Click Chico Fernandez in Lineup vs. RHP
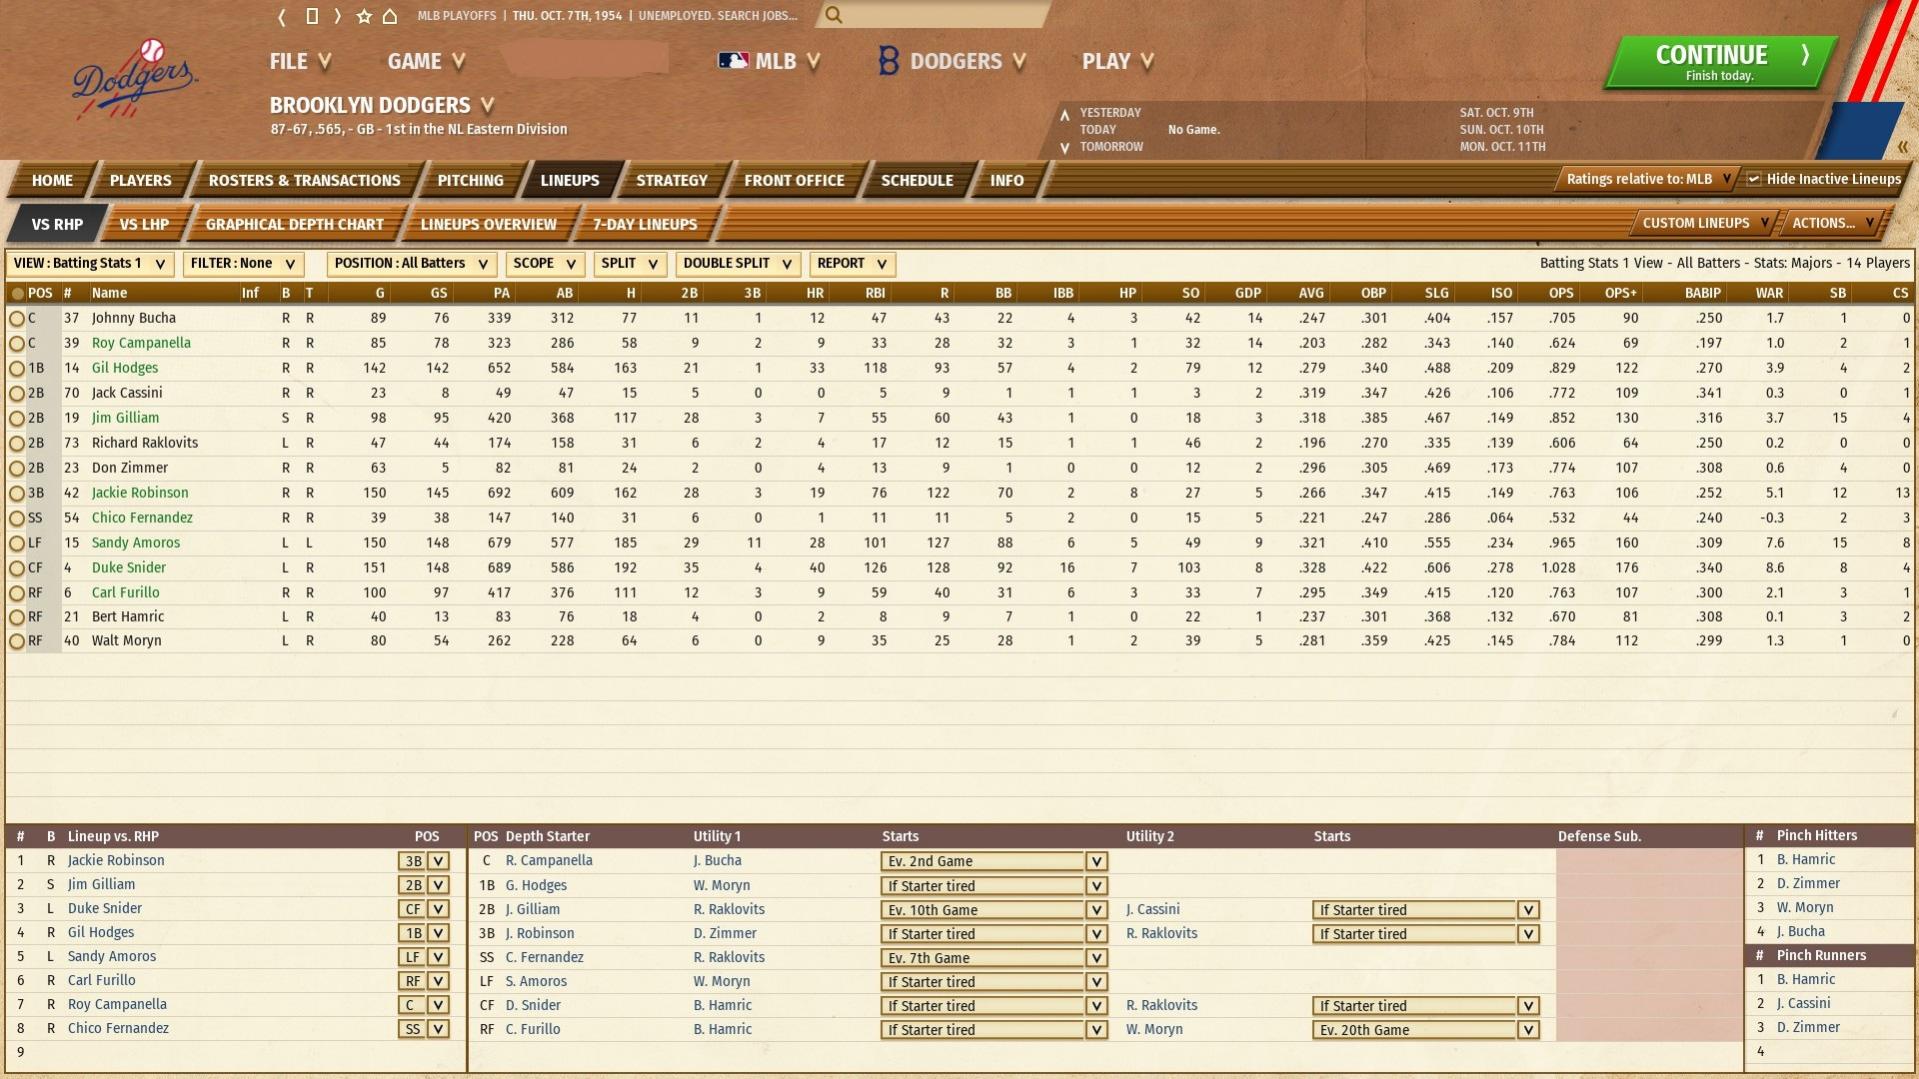The width and height of the screenshot is (1919, 1079). coord(118,1029)
